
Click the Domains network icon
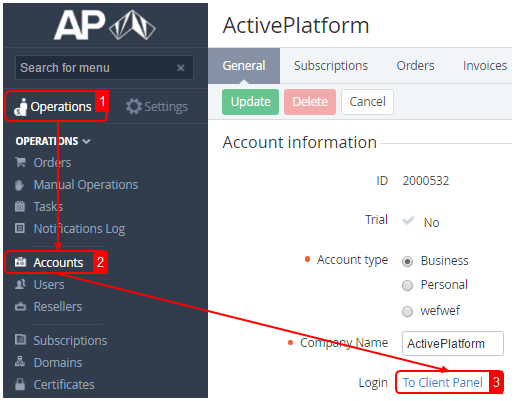(x=20, y=362)
